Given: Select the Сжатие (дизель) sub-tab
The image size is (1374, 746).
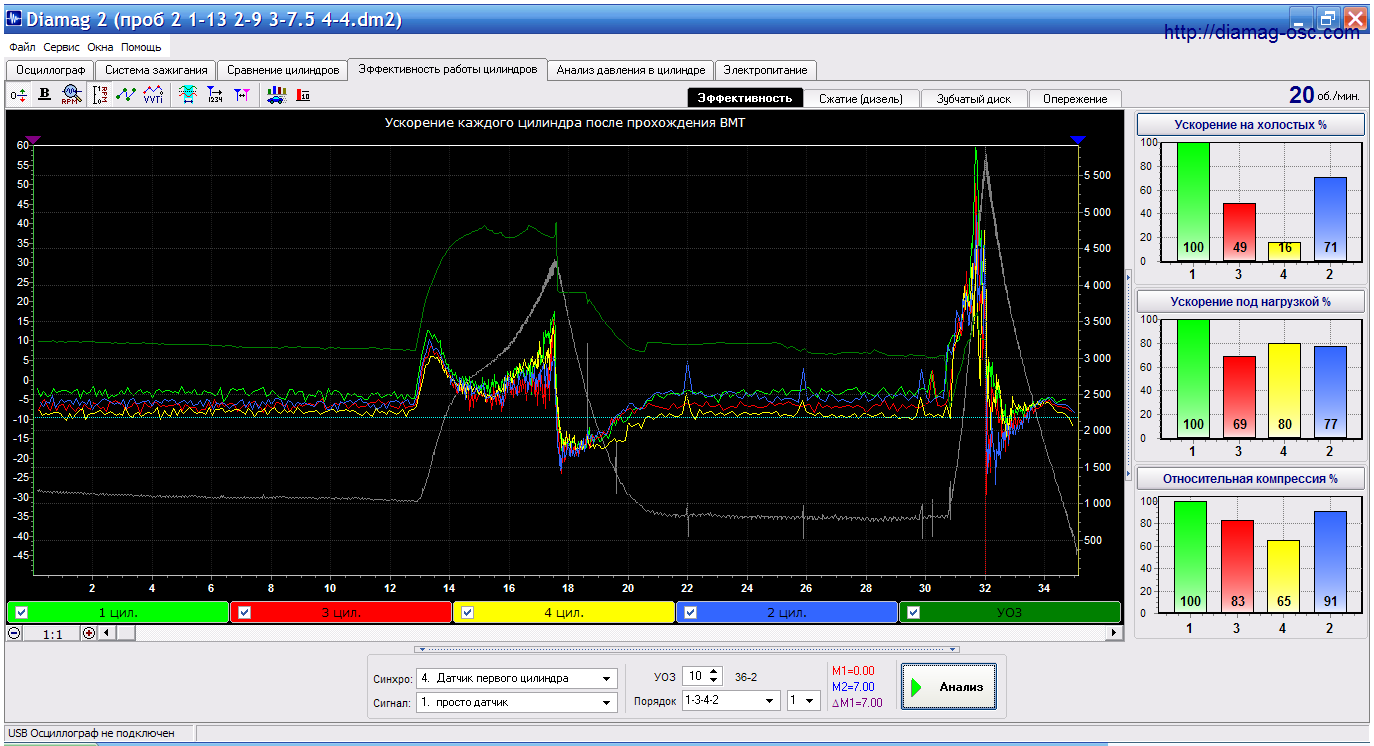Looking at the screenshot, I should click(x=861, y=98).
